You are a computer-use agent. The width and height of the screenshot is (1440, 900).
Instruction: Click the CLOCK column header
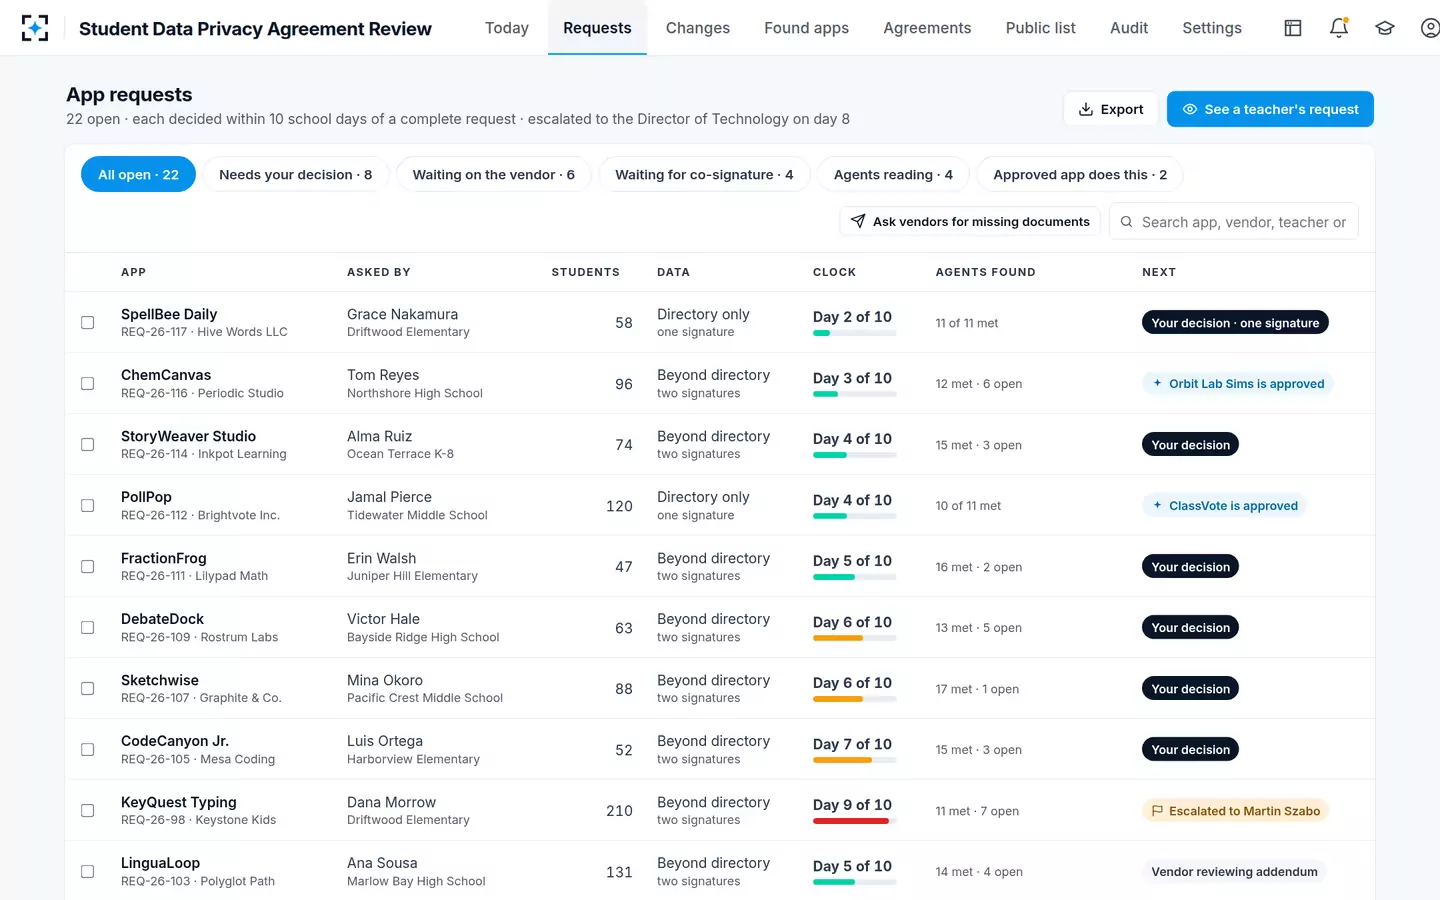pos(834,272)
